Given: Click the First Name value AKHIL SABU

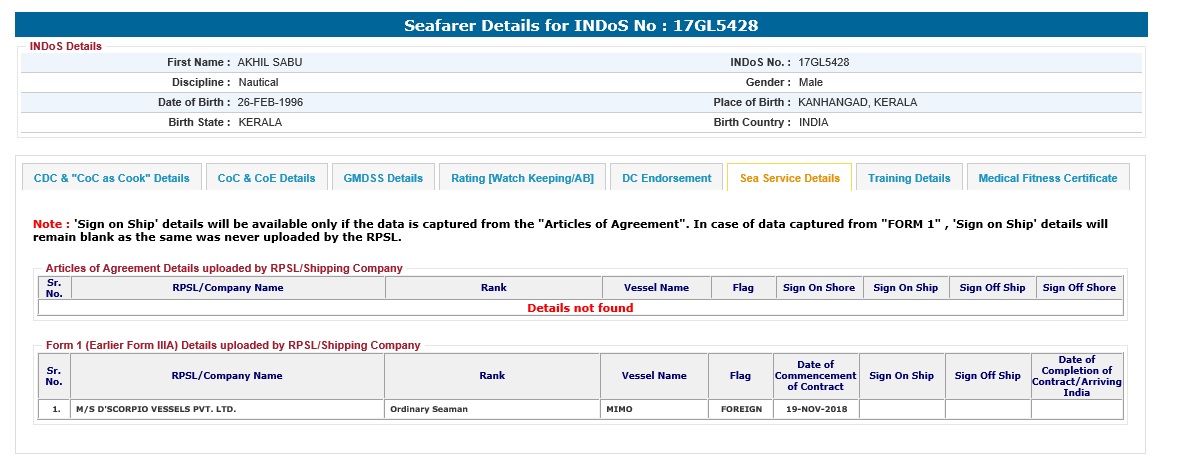Looking at the screenshot, I should click(x=269, y=62).
